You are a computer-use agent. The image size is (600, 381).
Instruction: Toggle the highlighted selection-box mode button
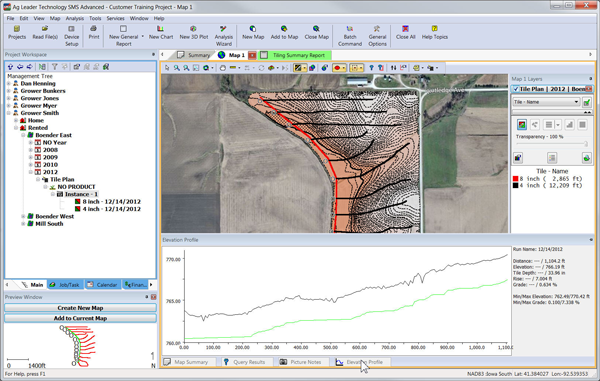[x=357, y=68]
